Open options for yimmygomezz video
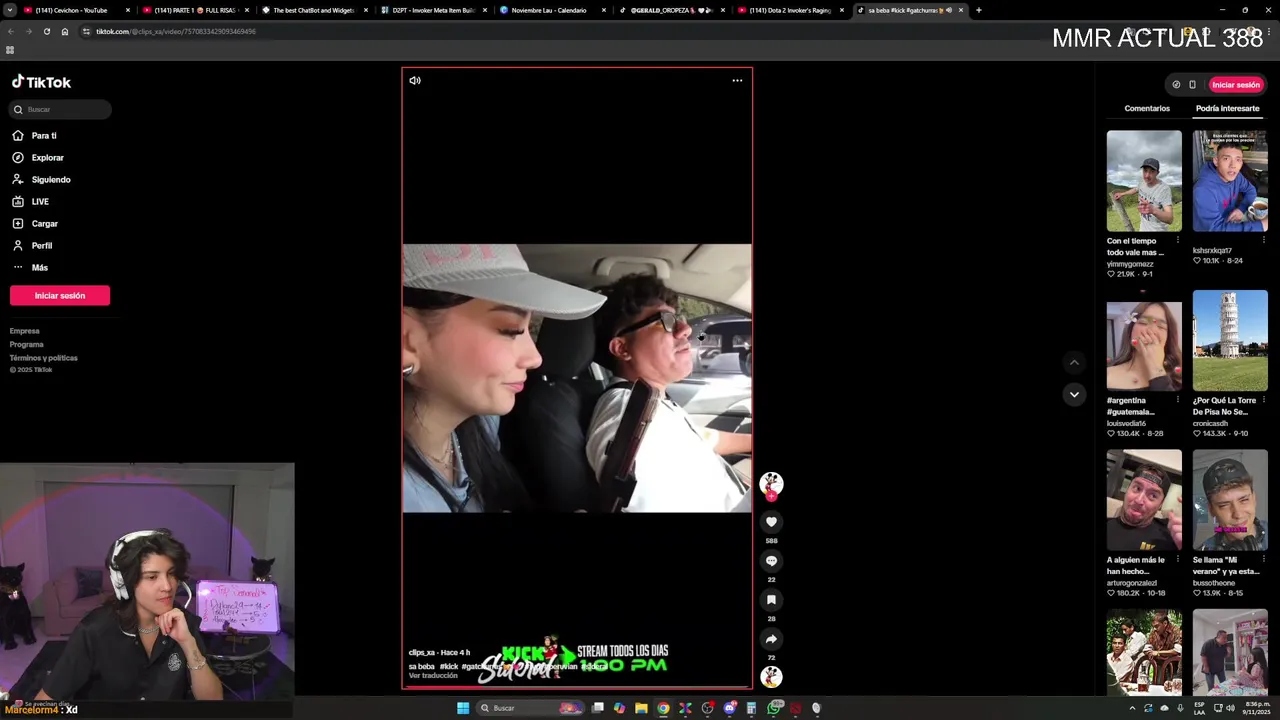 tap(1177, 240)
